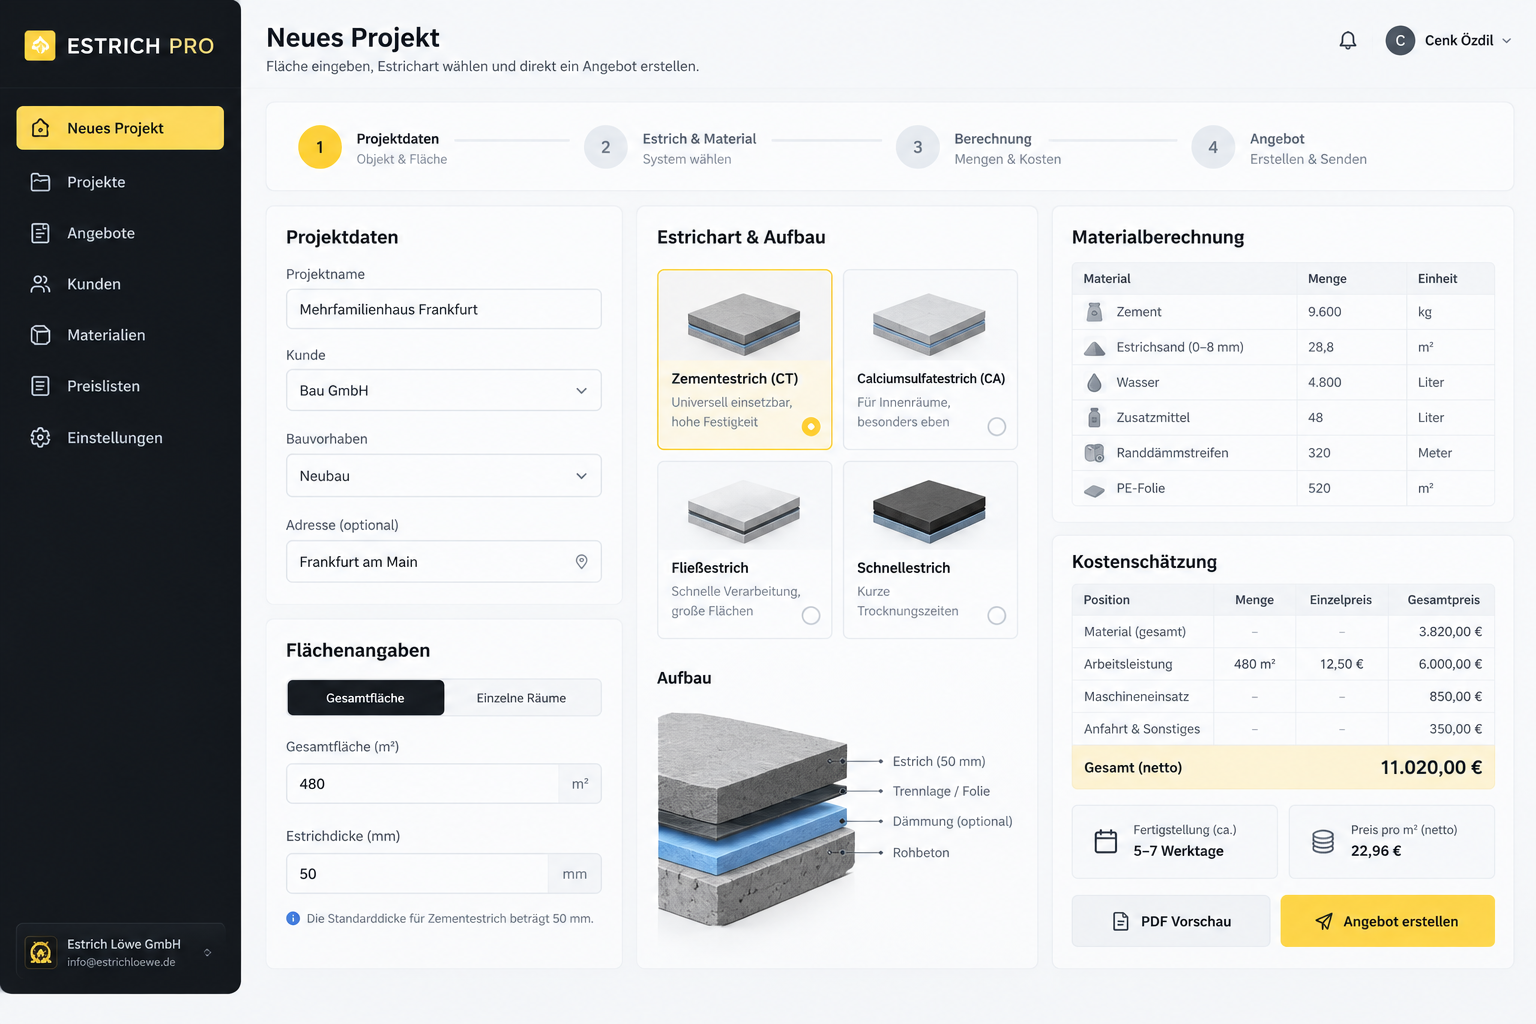Open notifications bell icon

[x=1348, y=40]
